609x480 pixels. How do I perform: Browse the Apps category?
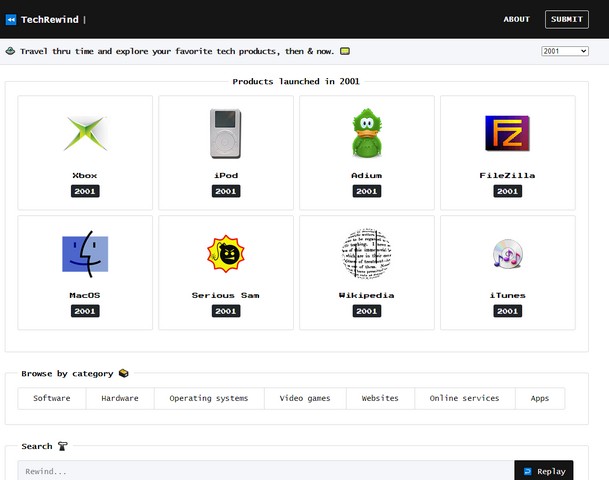click(539, 398)
